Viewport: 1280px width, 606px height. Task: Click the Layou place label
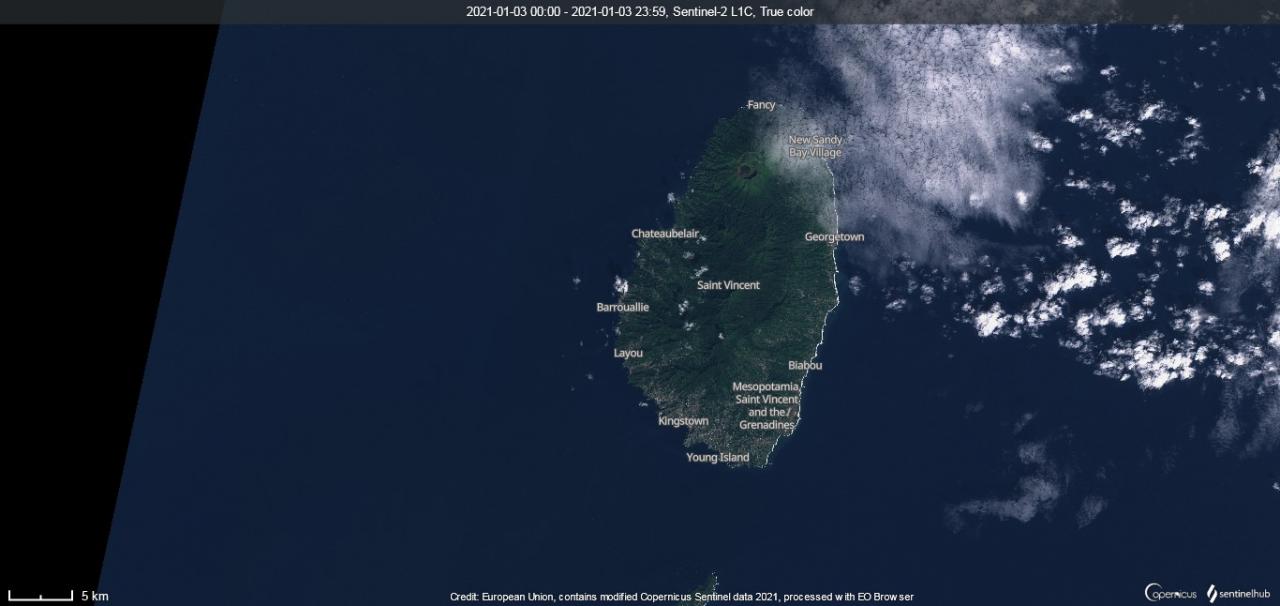[x=628, y=353]
